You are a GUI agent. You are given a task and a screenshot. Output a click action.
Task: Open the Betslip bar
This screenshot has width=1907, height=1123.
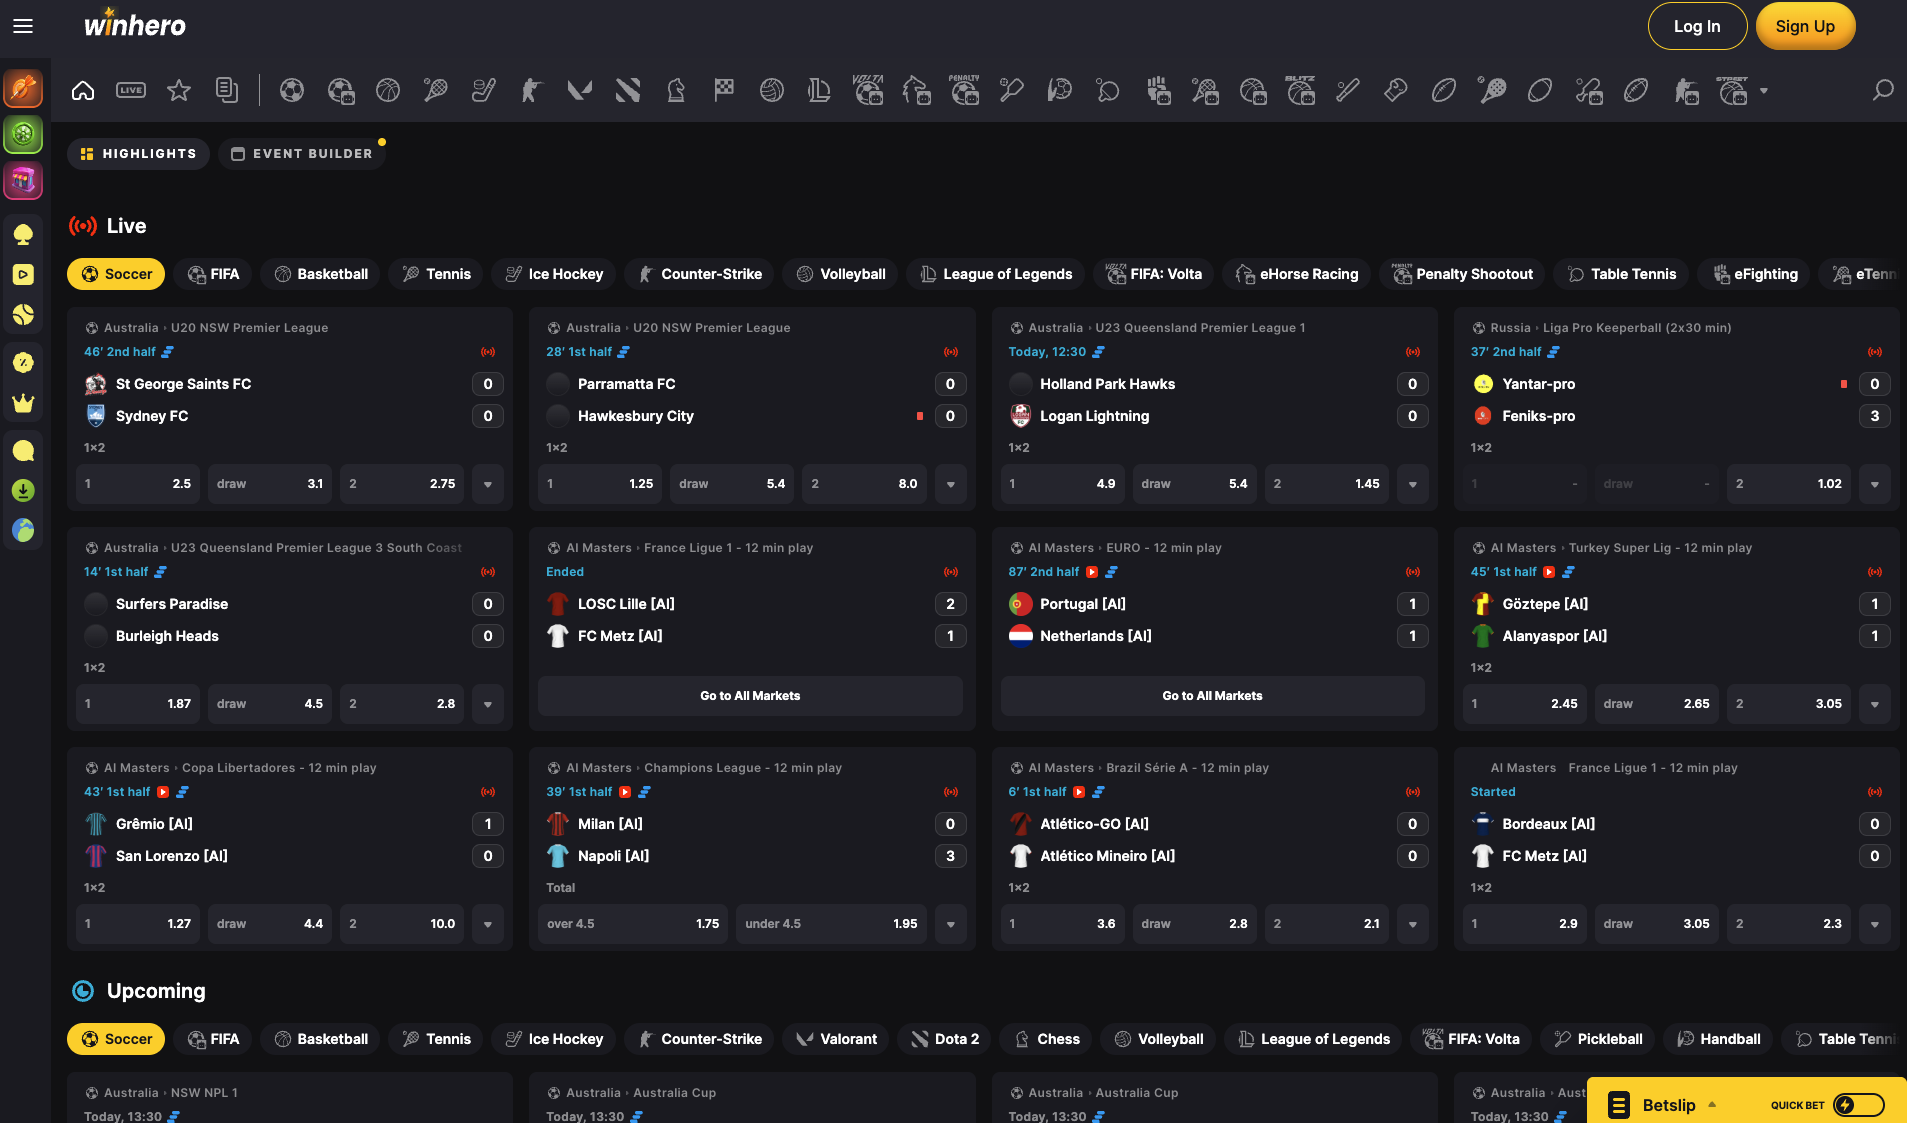coord(1747,1101)
